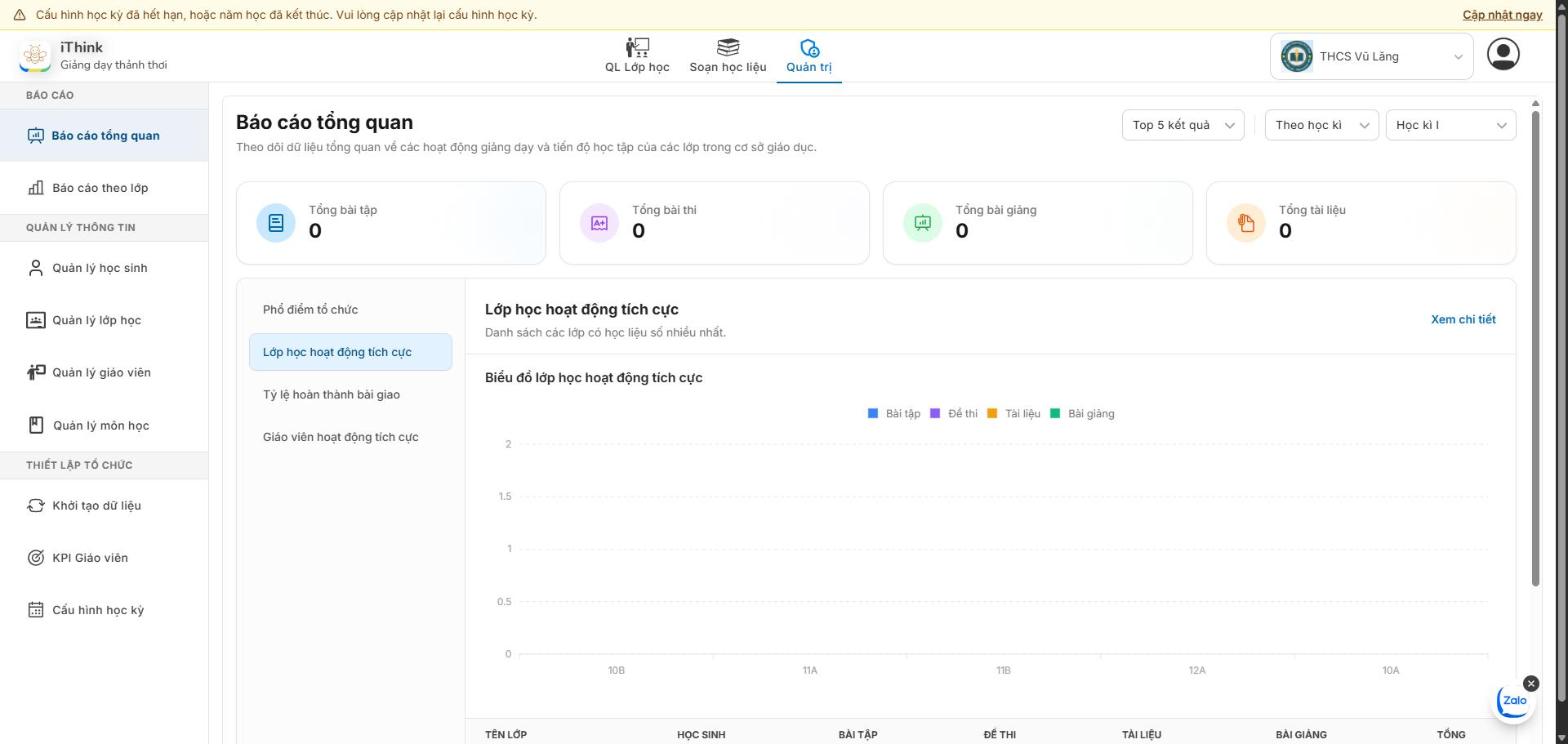This screenshot has width=1568, height=744.
Task: Open QL Lớp học section icon
Action: pos(637,48)
